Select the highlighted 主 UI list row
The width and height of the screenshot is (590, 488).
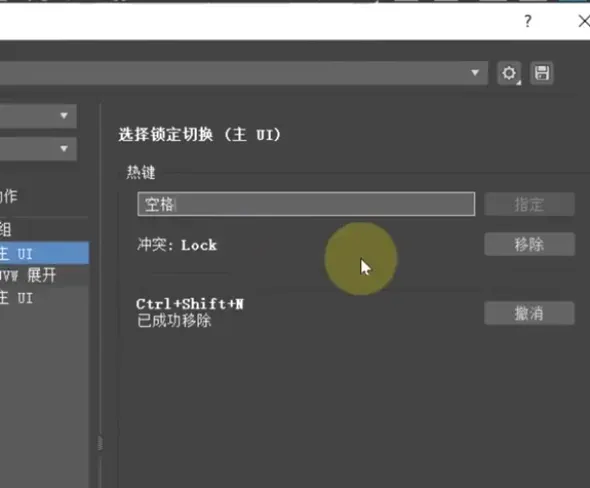[x=44, y=253]
